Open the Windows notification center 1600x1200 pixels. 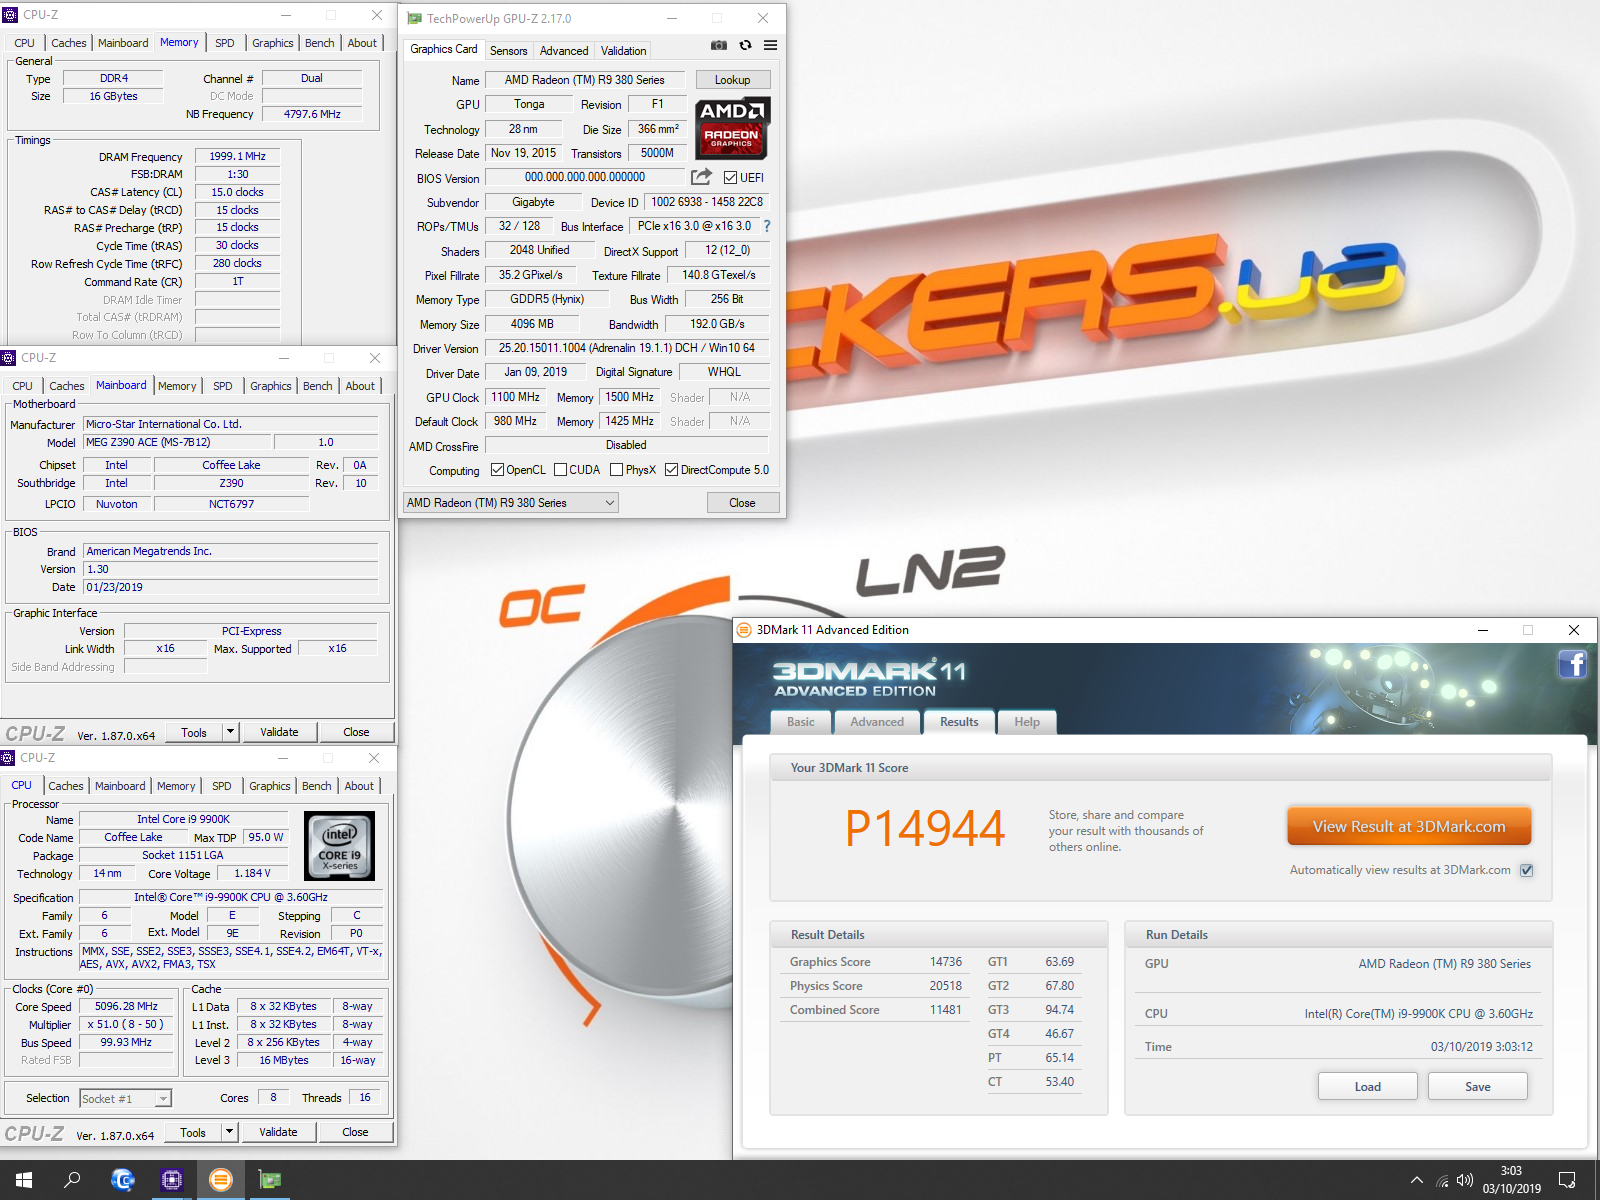click(1567, 1180)
